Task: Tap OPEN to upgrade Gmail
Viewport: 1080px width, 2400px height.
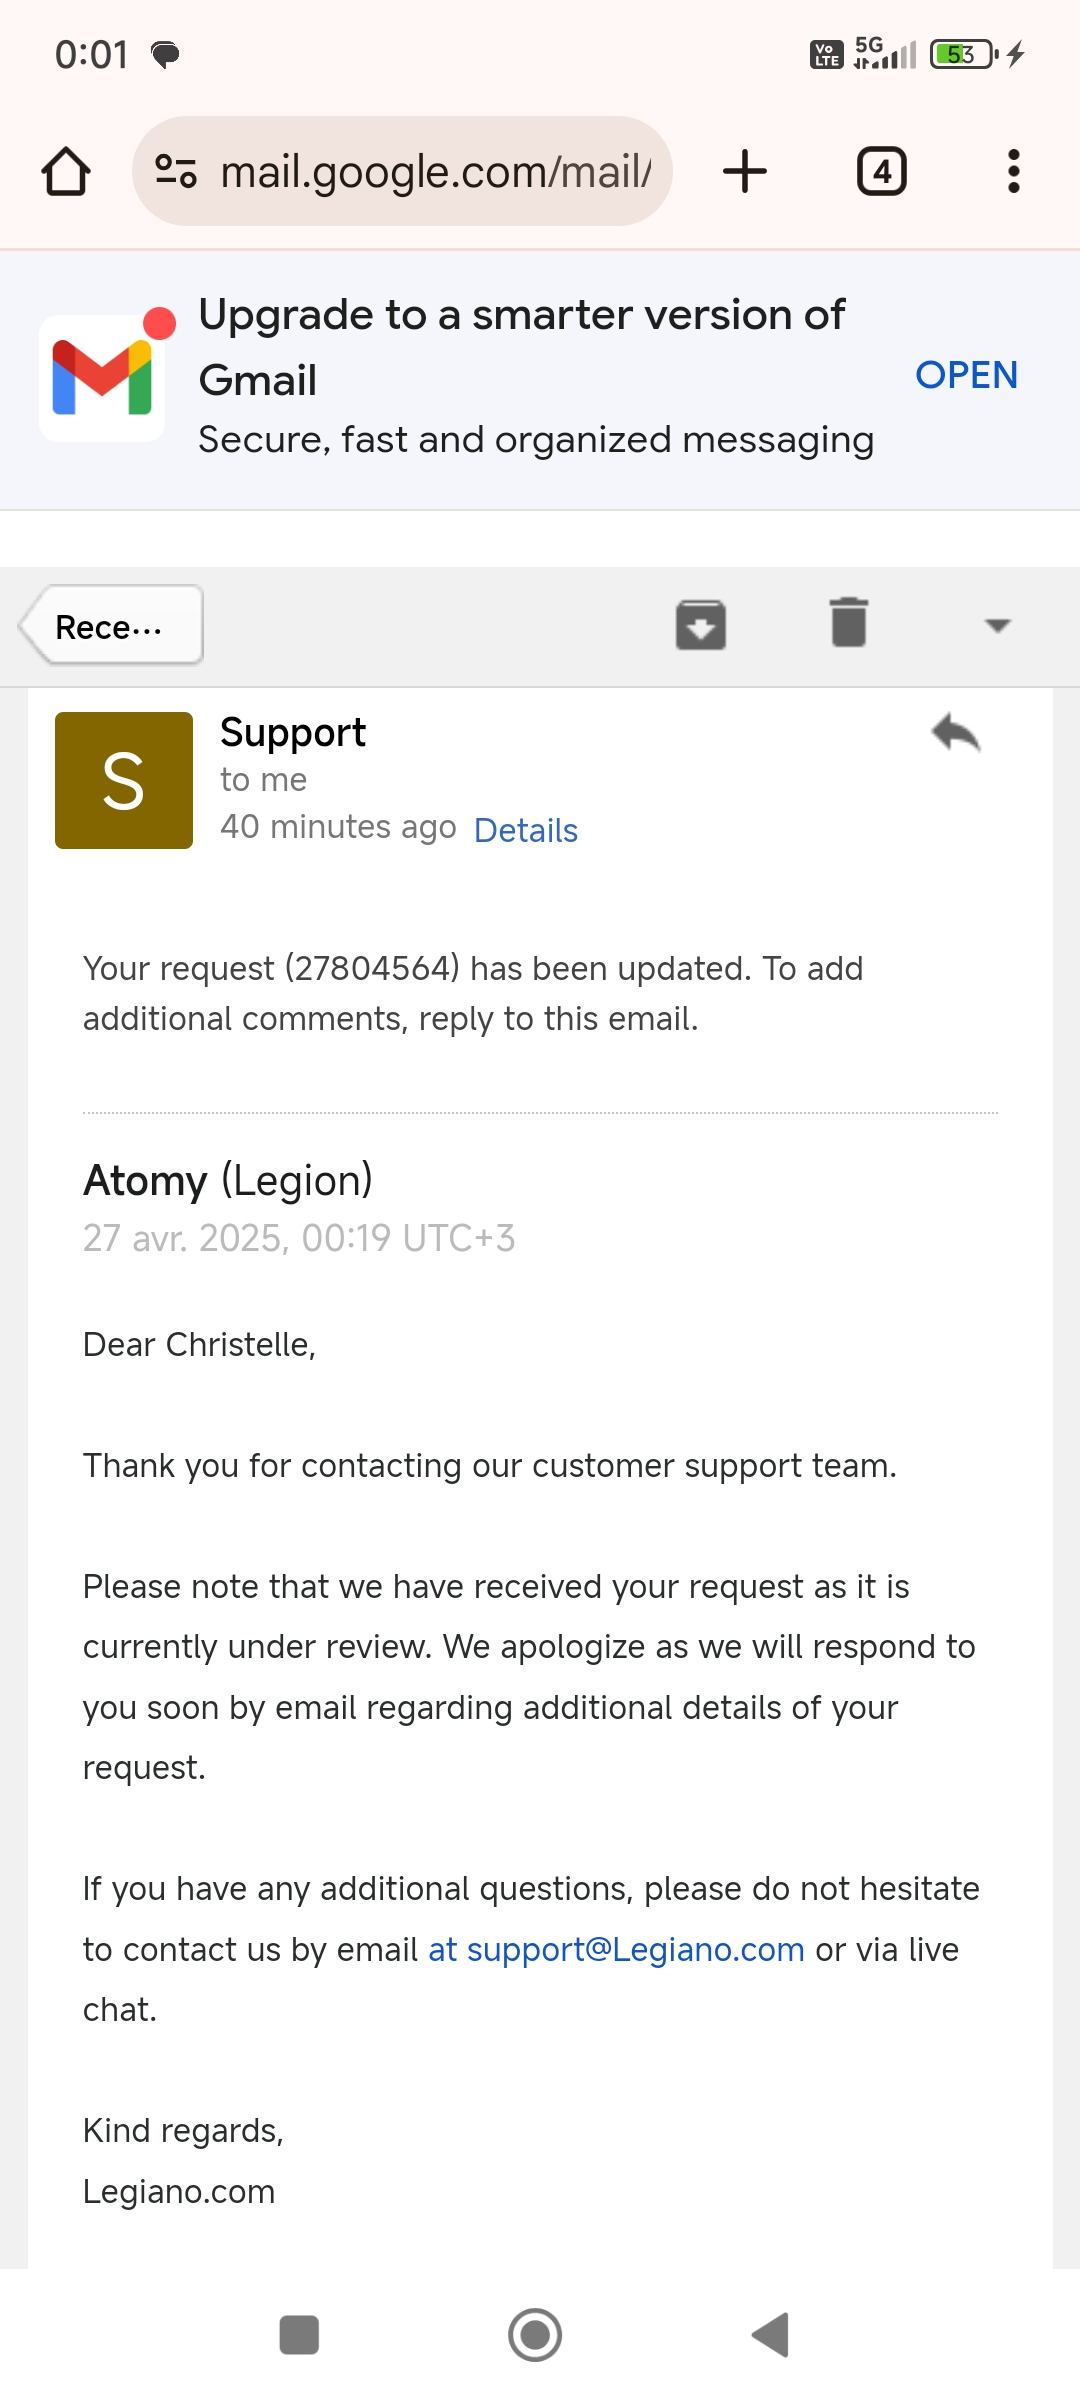Action: click(966, 375)
